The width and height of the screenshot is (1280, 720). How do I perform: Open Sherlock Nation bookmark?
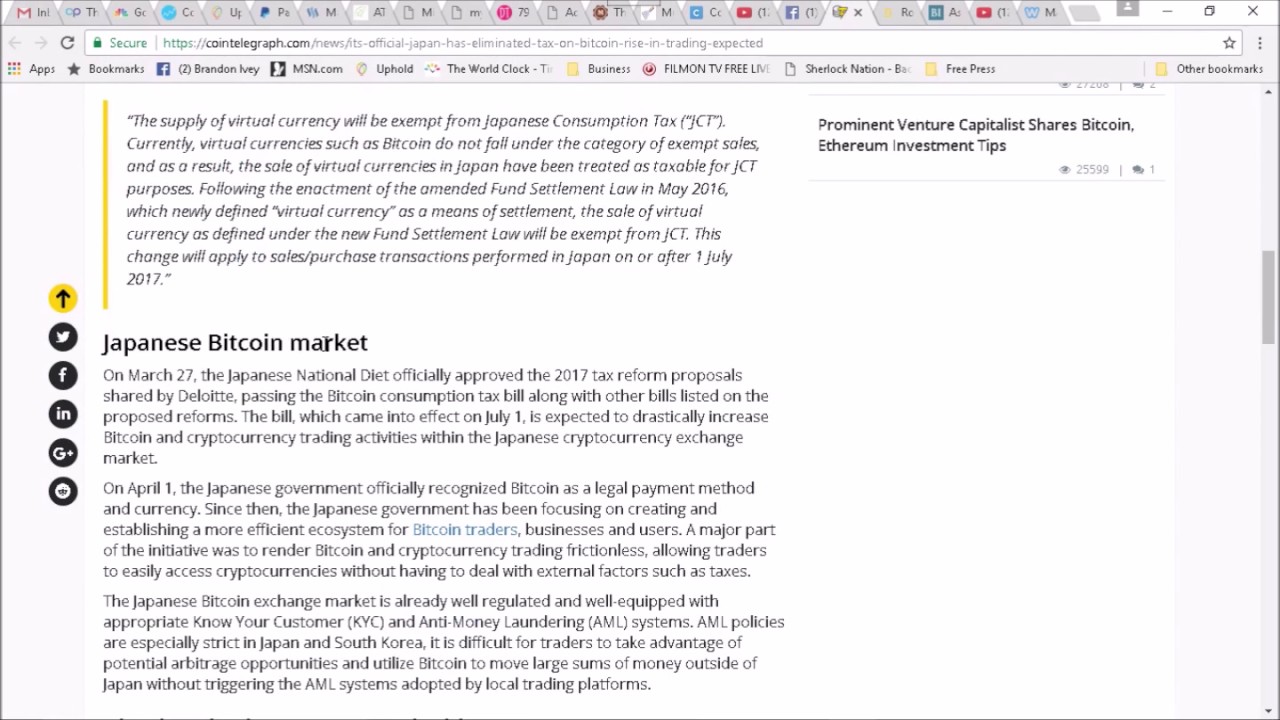[x=847, y=69]
